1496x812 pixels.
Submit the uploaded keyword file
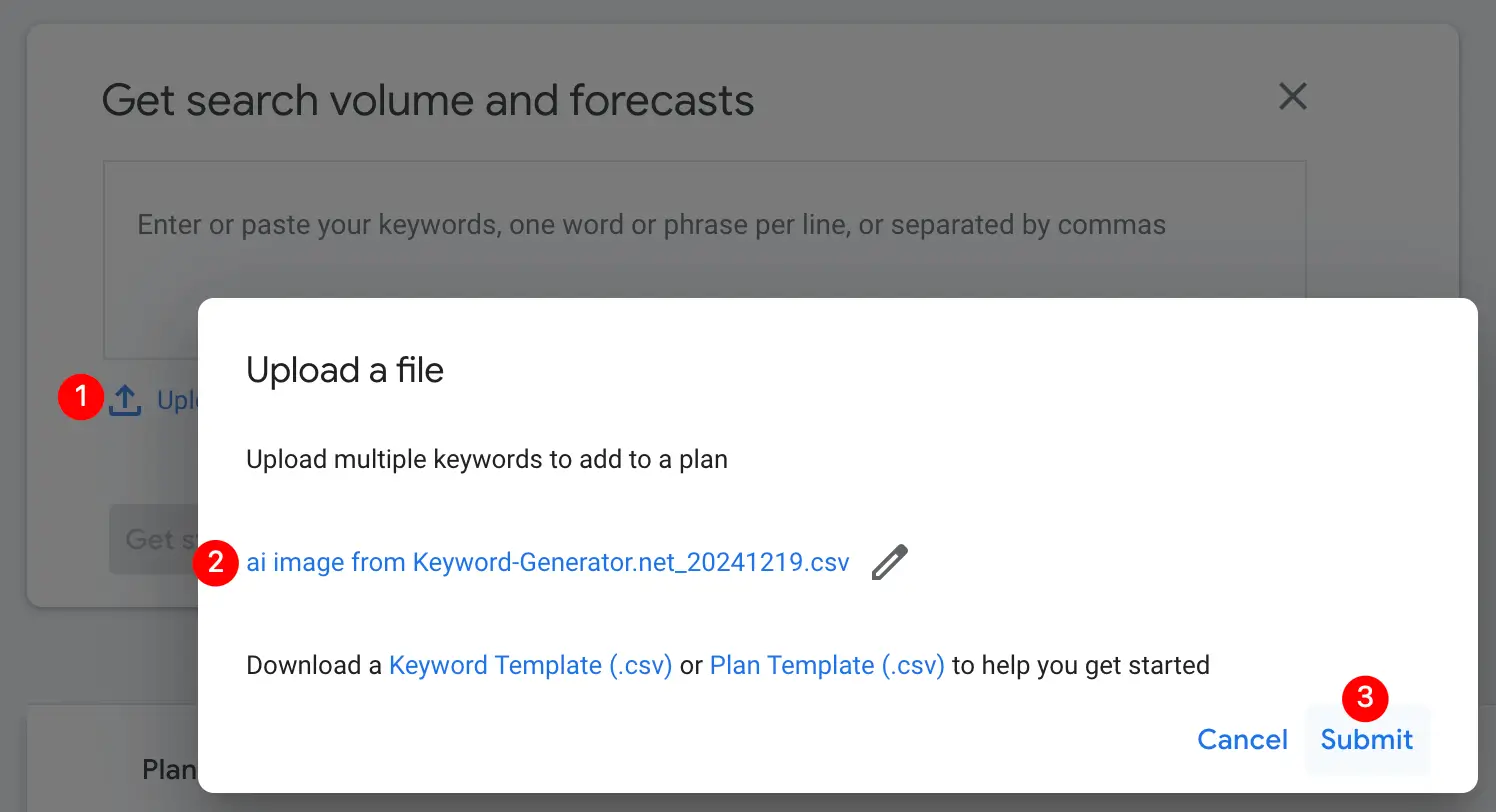click(x=1366, y=740)
